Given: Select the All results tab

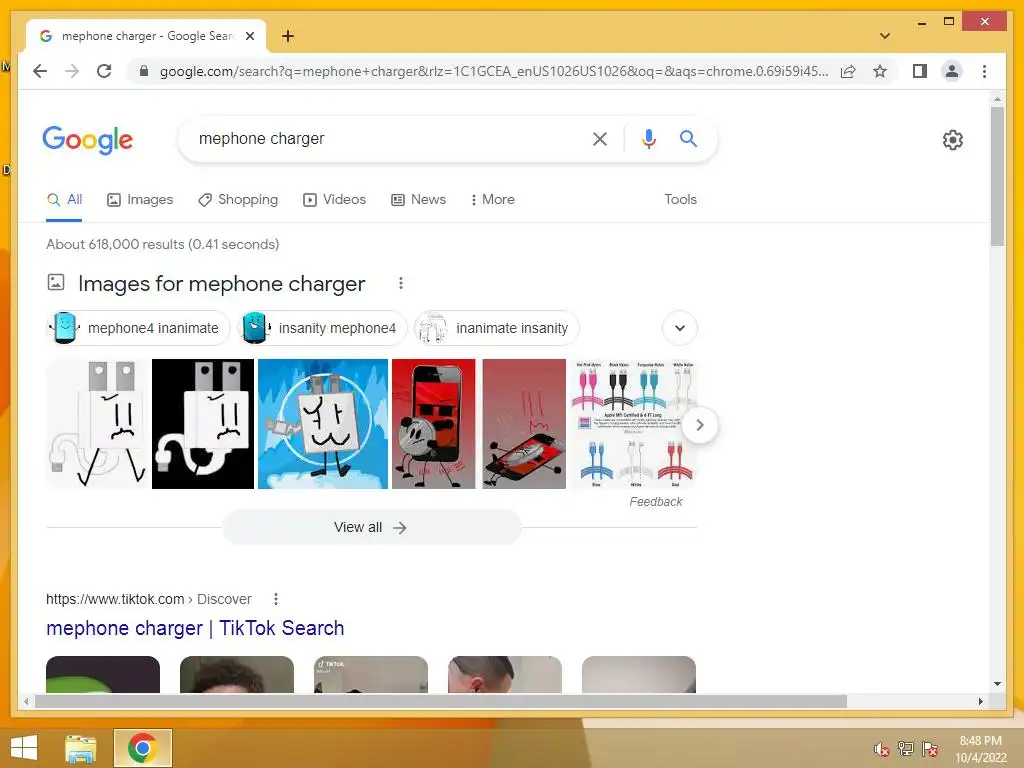Looking at the screenshot, I should coord(65,199).
